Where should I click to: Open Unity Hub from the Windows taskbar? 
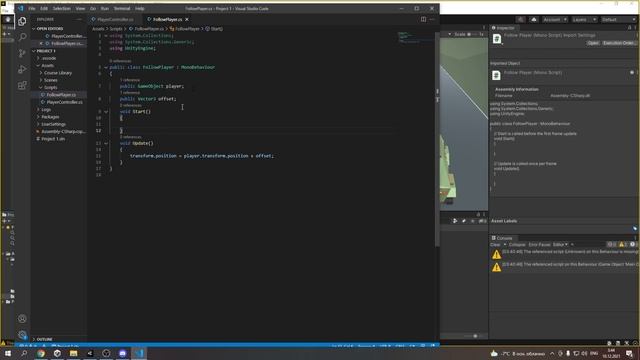click(x=57, y=353)
